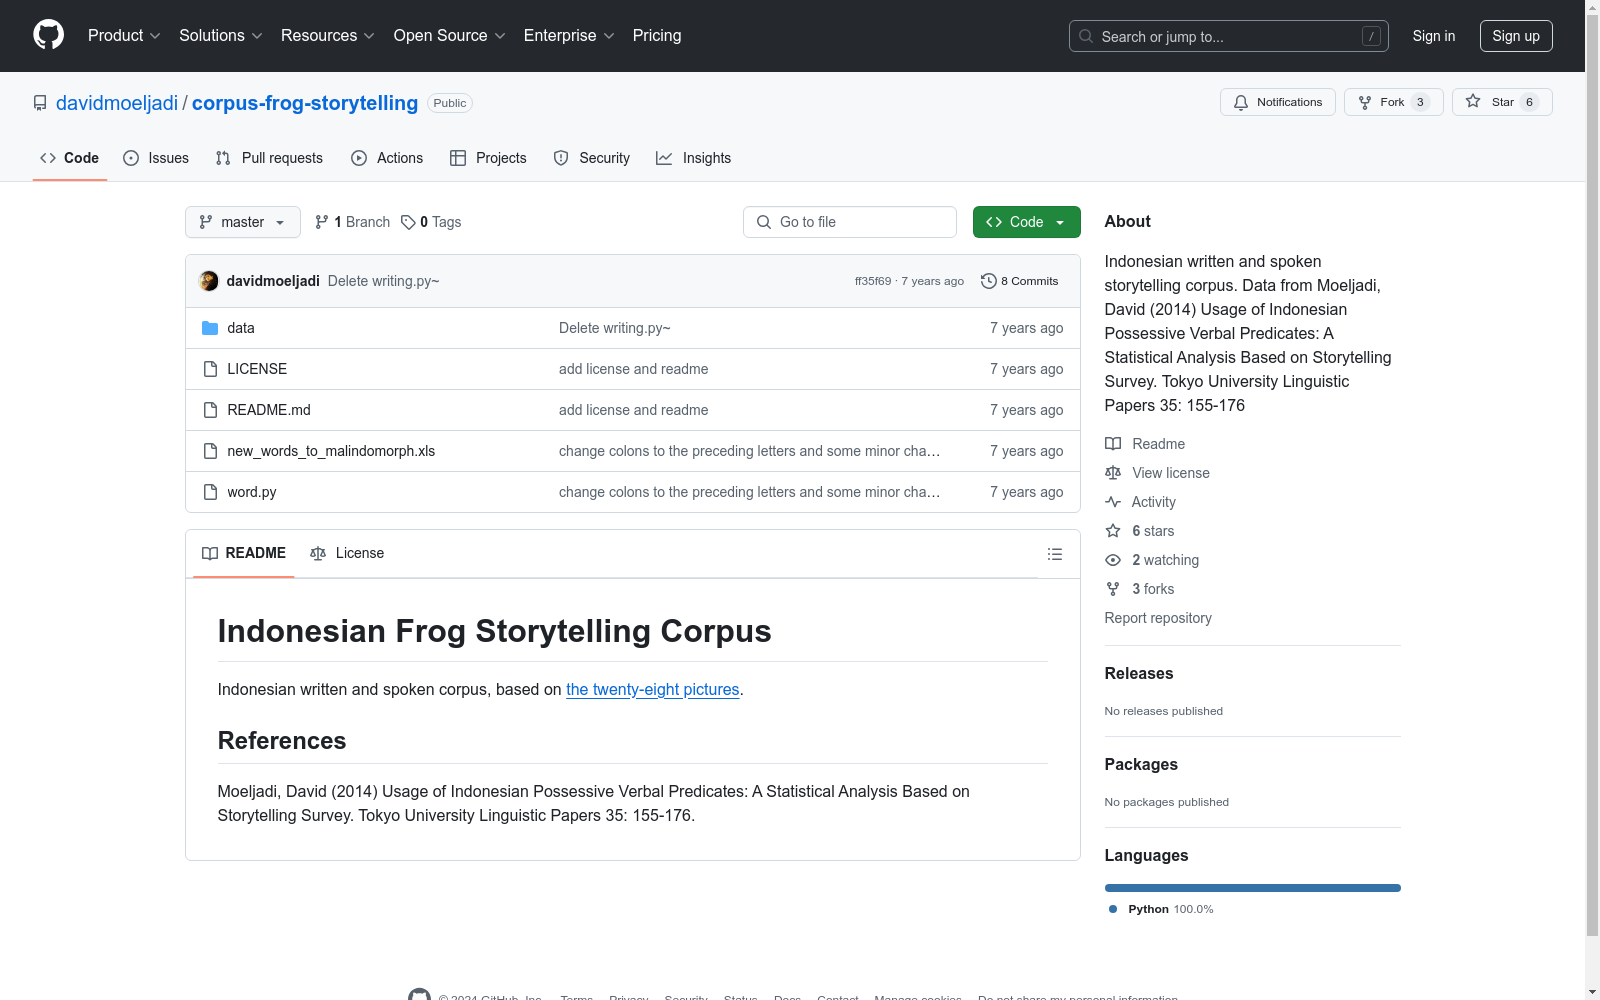
Task: Open the corpus-frog-storytelling repository link
Action: pos(305,103)
